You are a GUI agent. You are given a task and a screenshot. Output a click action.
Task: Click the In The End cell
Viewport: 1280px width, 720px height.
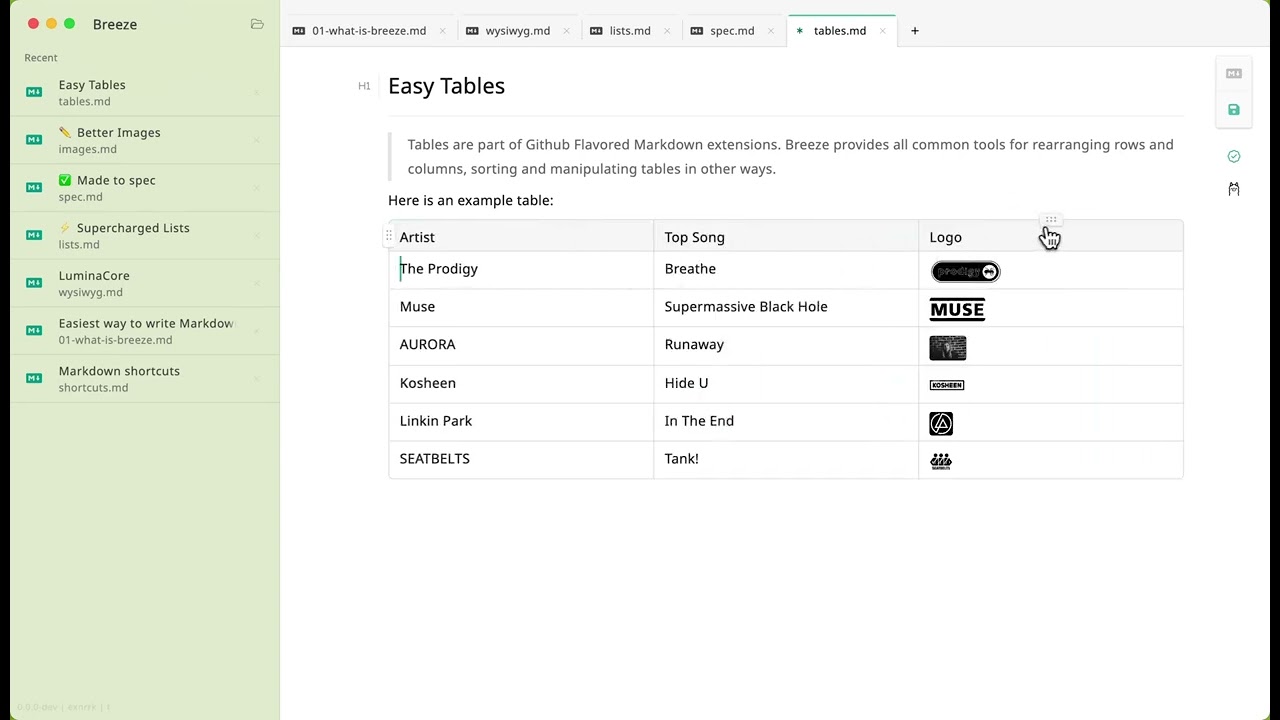[786, 421]
